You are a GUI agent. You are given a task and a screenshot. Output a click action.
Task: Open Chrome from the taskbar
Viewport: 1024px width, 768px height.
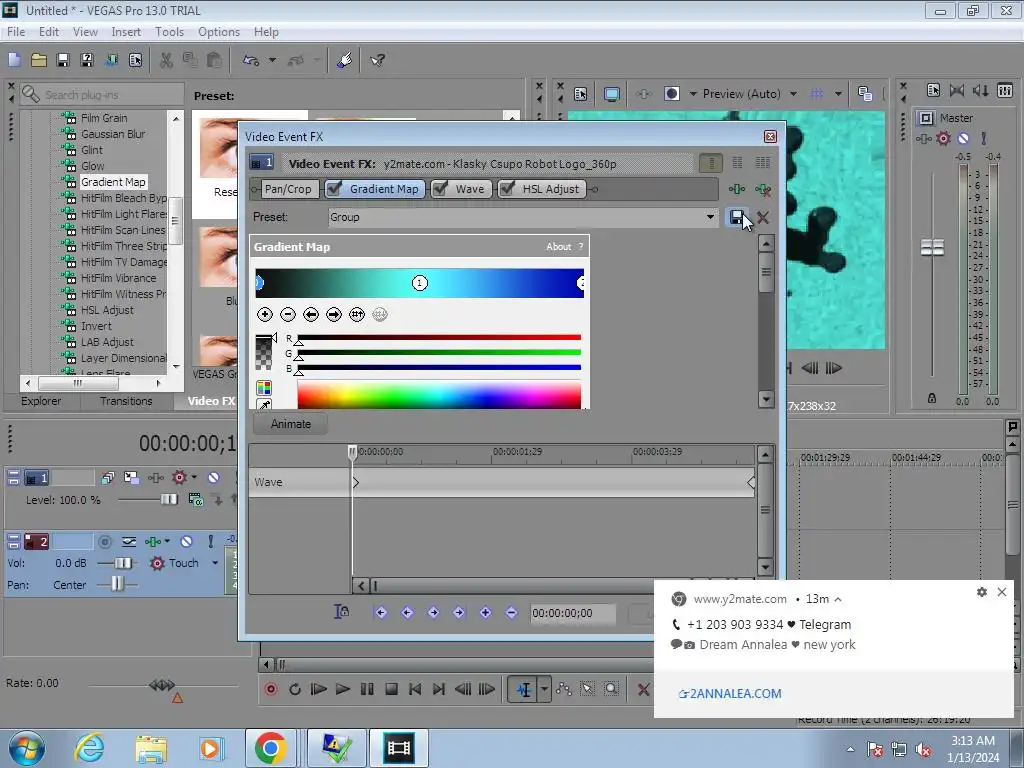click(x=270, y=748)
